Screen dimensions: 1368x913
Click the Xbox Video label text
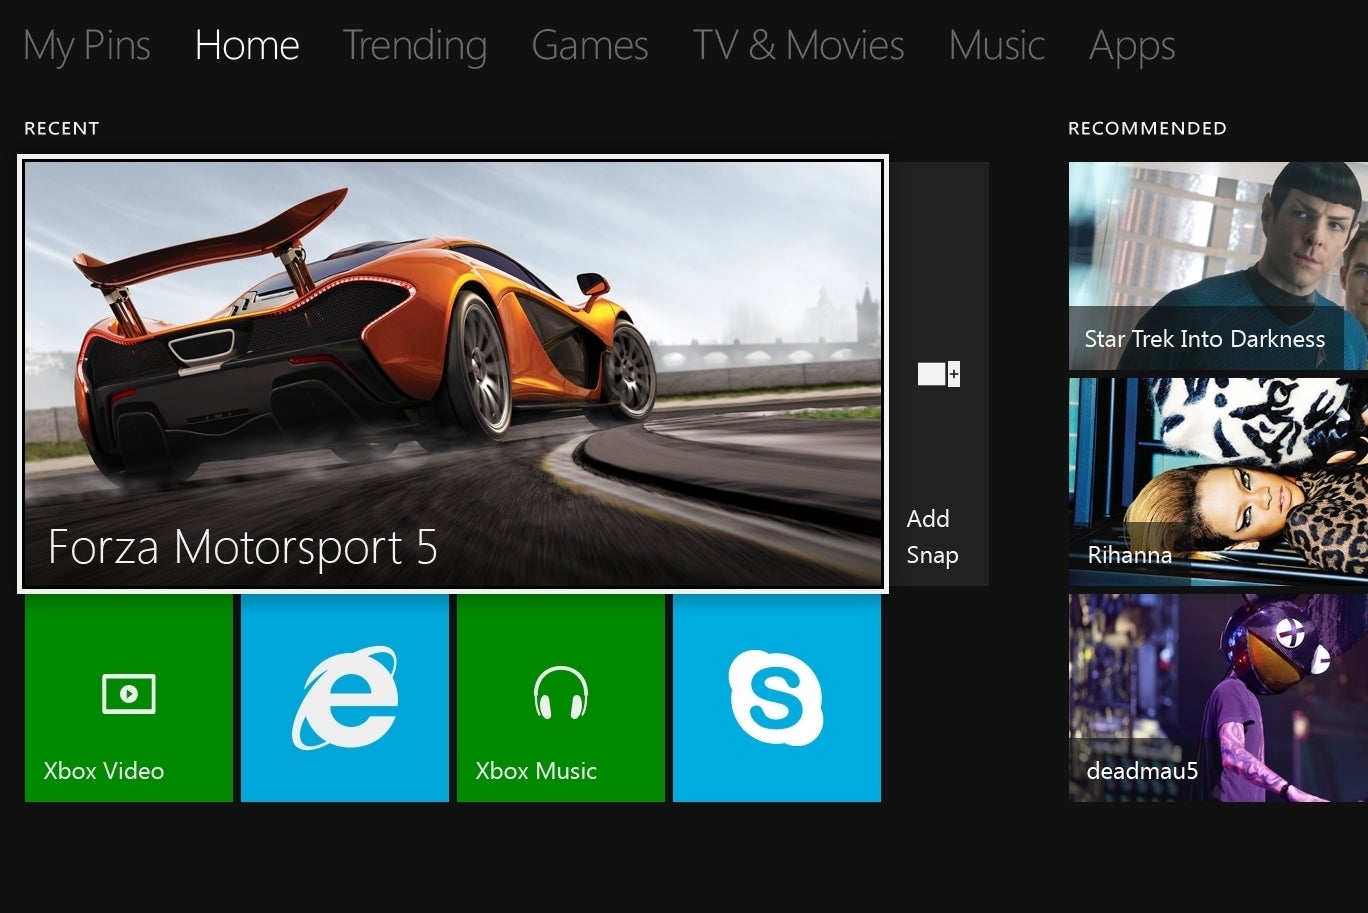[x=104, y=771]
